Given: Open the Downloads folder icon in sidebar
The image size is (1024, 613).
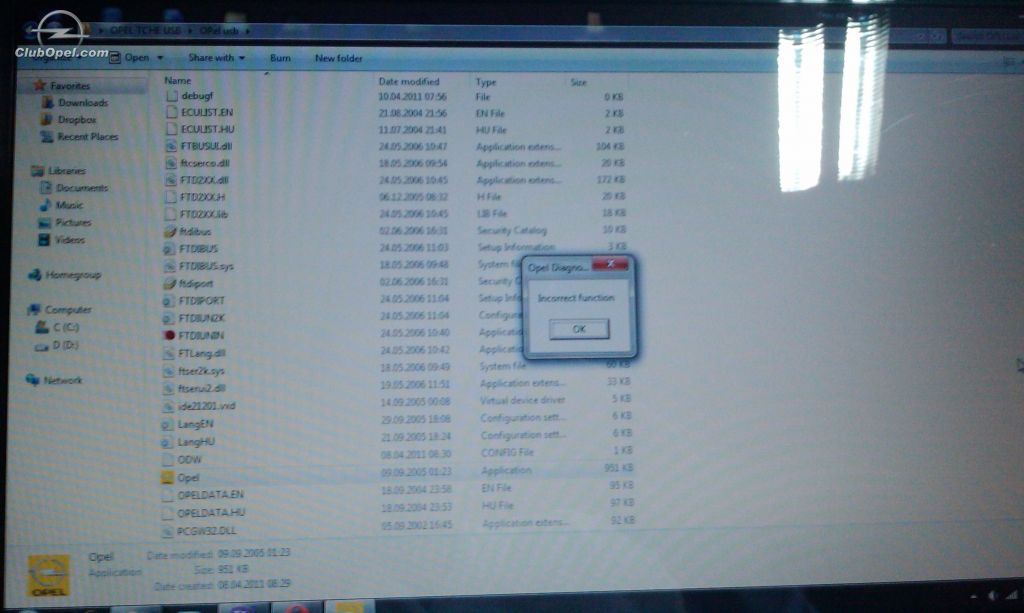Looking at the screenshot, I should (48, 102).
